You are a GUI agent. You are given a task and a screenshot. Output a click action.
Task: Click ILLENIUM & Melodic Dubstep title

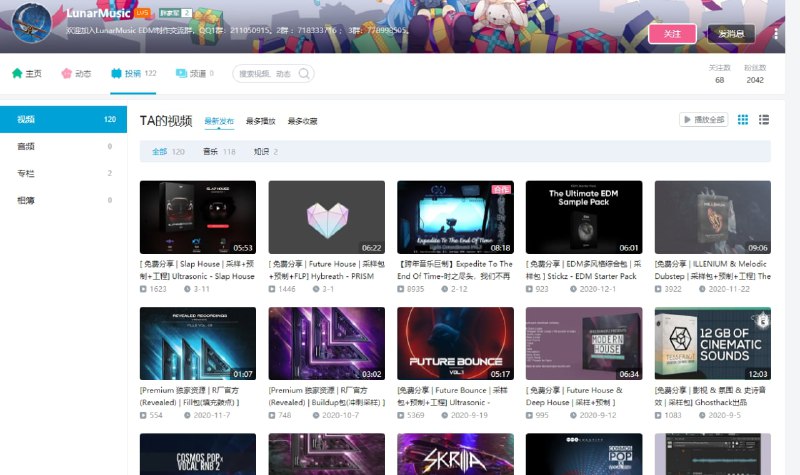[713, 270]
